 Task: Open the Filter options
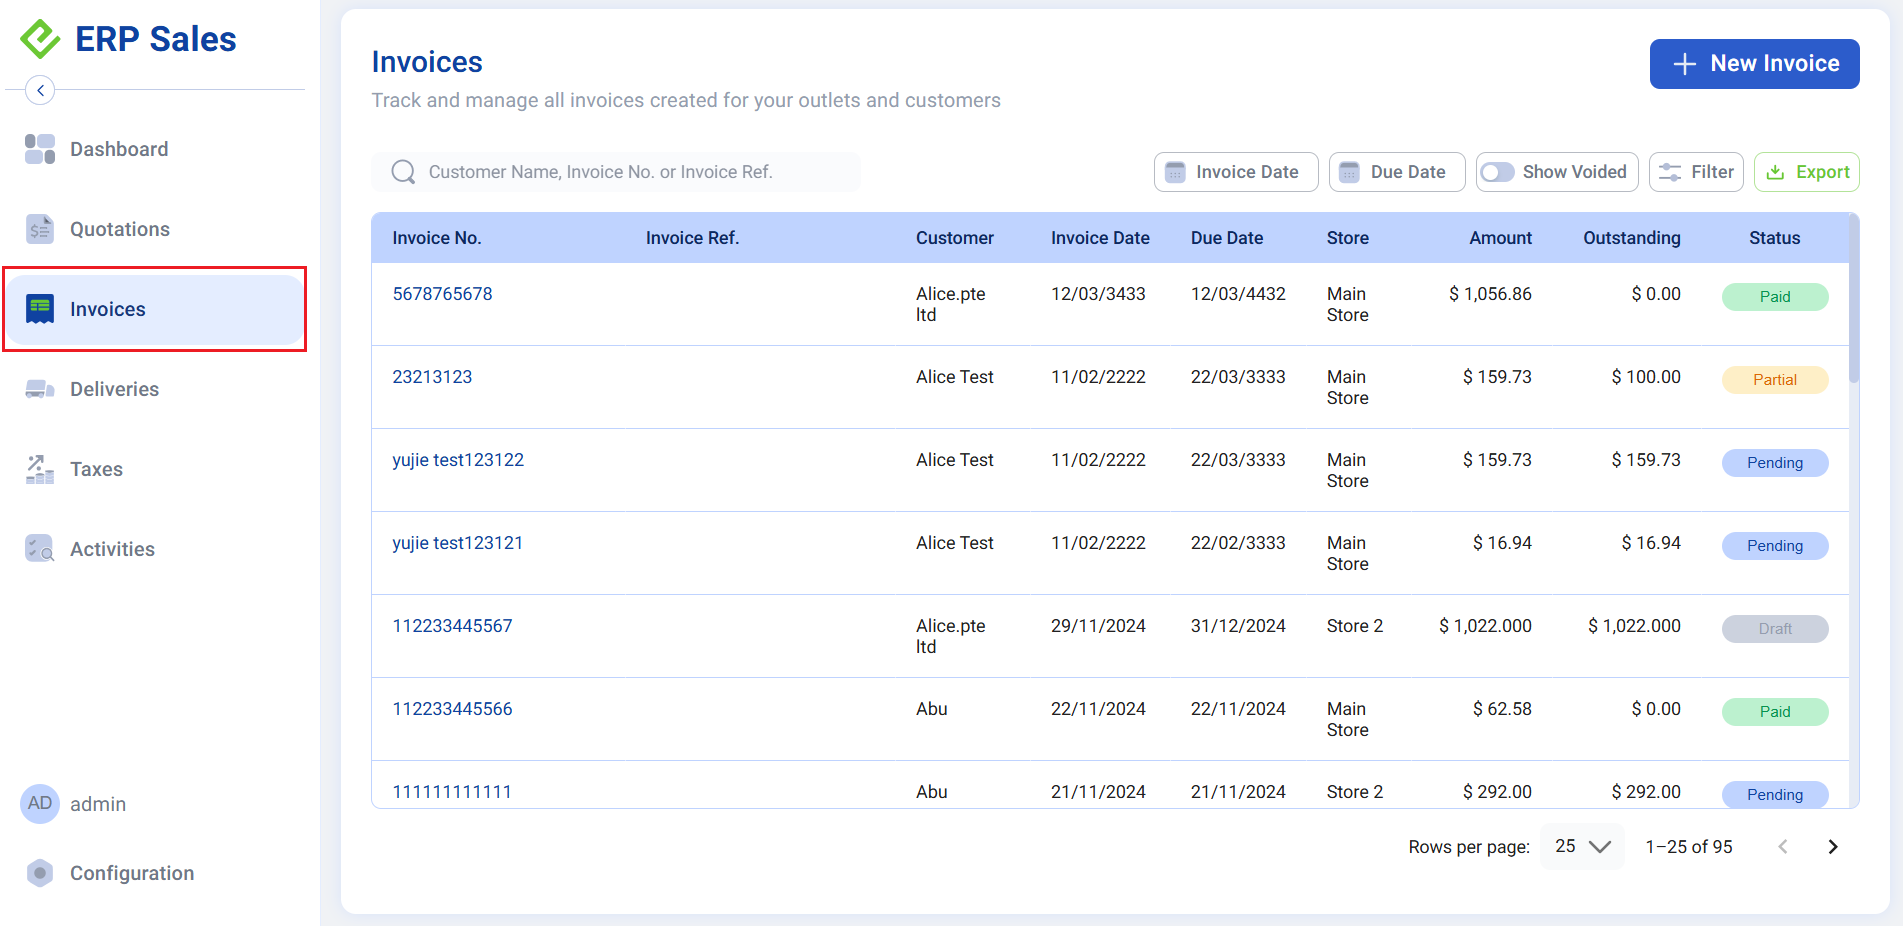click(1696, 171)
